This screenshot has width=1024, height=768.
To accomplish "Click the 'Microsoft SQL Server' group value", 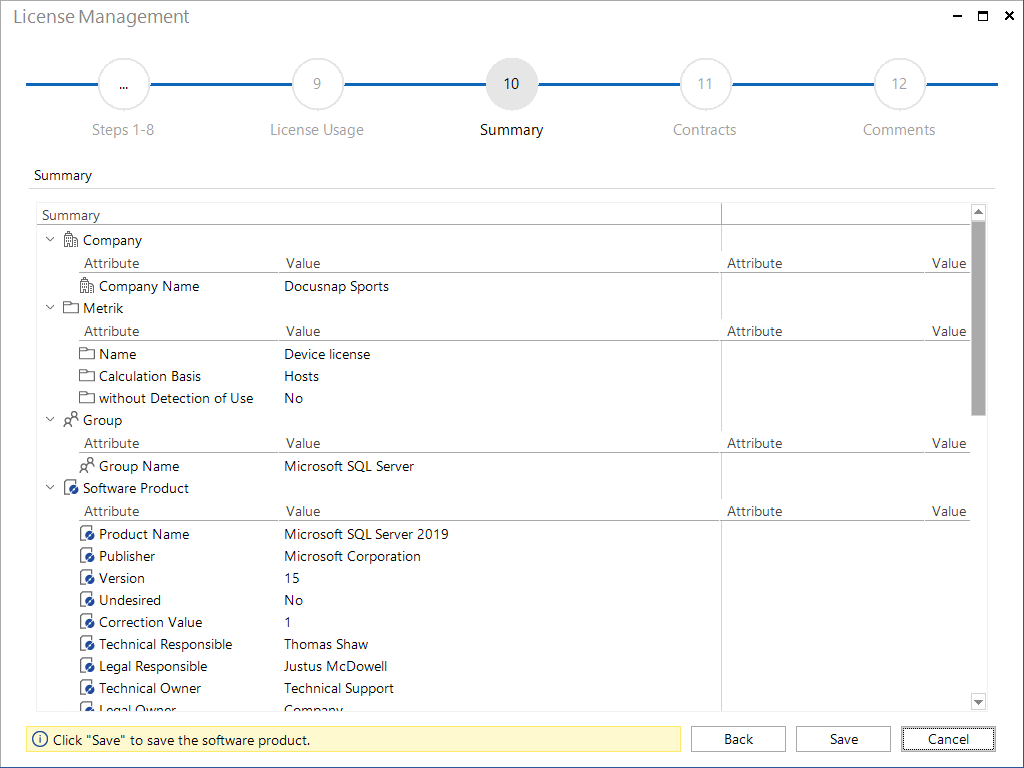I will pos(349,466).
